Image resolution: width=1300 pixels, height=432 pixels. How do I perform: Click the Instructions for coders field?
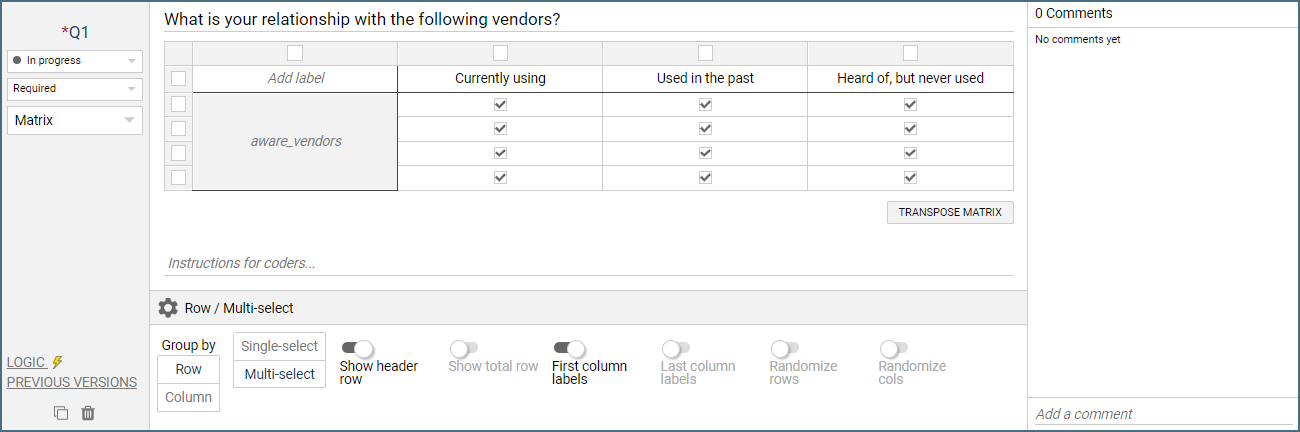tap(588, 263)
